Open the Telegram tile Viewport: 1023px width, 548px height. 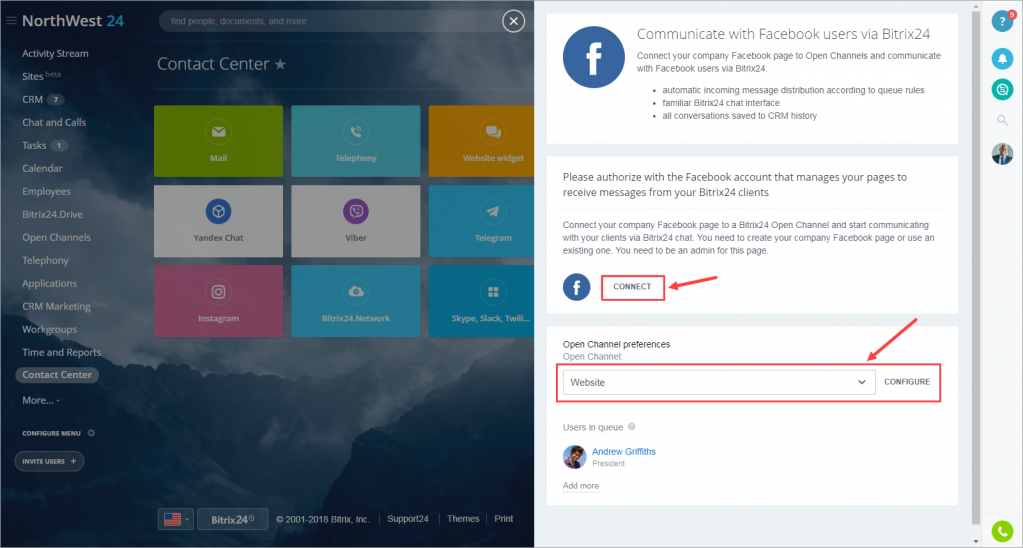pos(481,221)
